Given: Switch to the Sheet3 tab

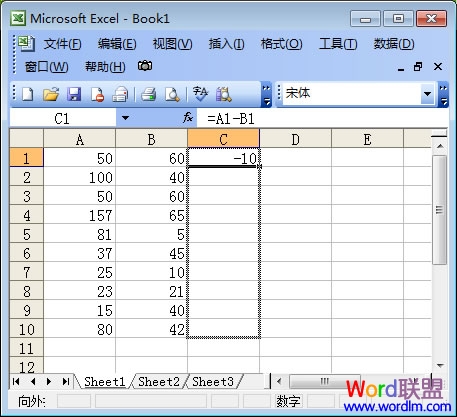Looking at the screenshot, I should (x=213, y=382).
